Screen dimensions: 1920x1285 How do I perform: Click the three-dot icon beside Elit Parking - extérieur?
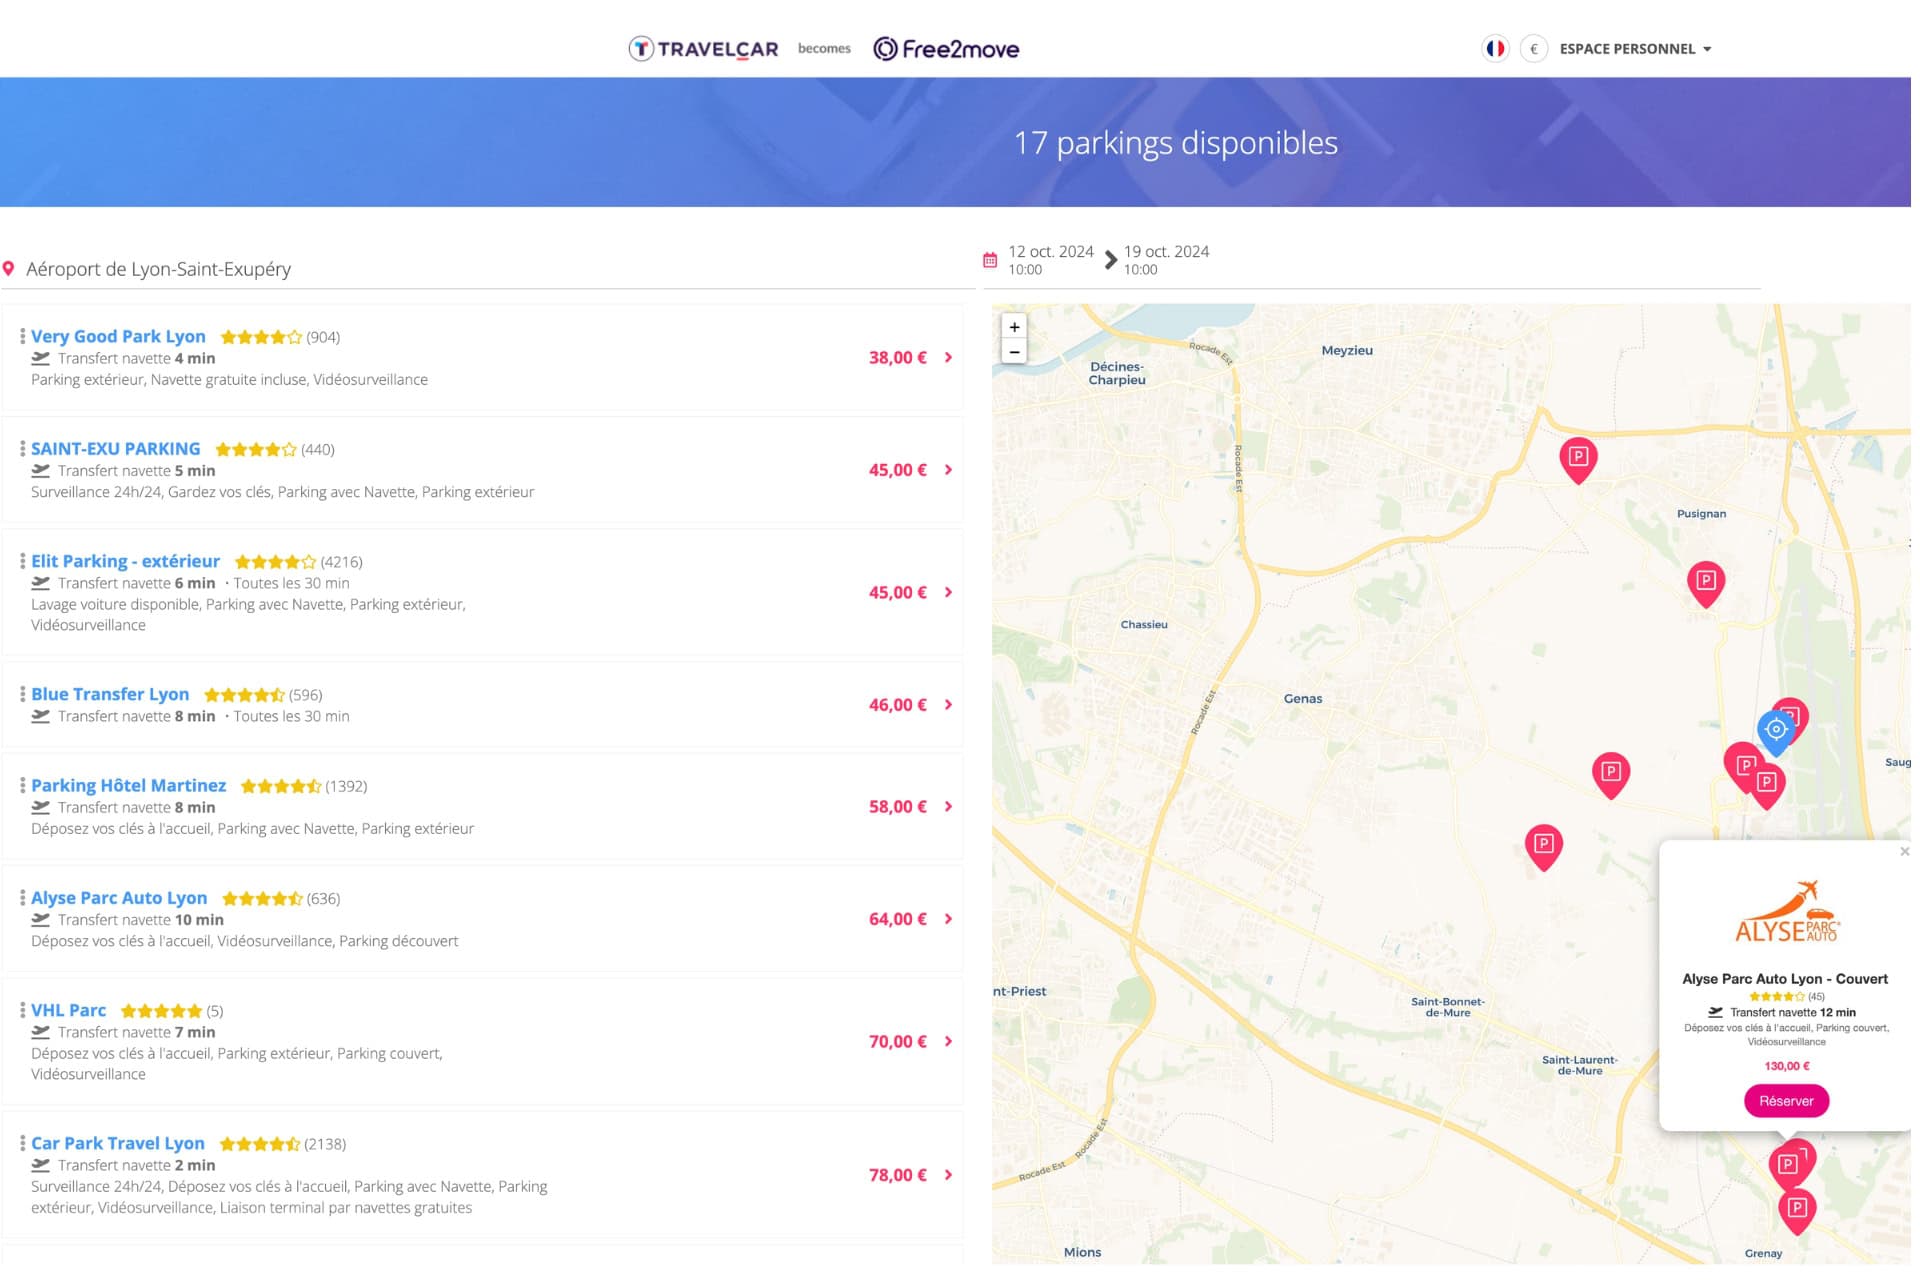[22, 561]
